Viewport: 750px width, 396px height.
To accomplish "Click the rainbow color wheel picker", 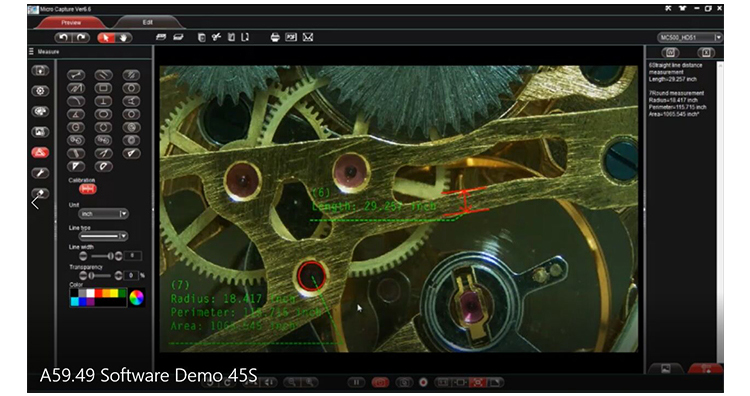I will (136, 297).
